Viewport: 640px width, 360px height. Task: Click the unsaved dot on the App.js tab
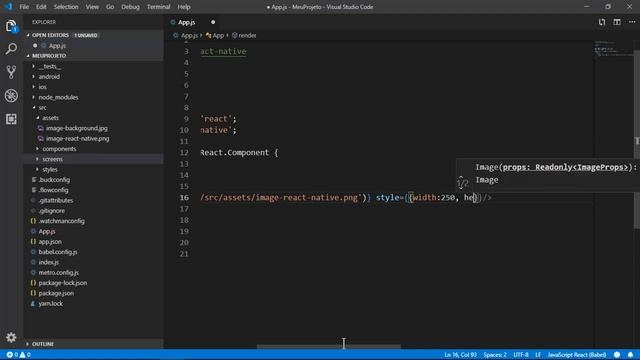pyautogui.click(x=213, y=22)
